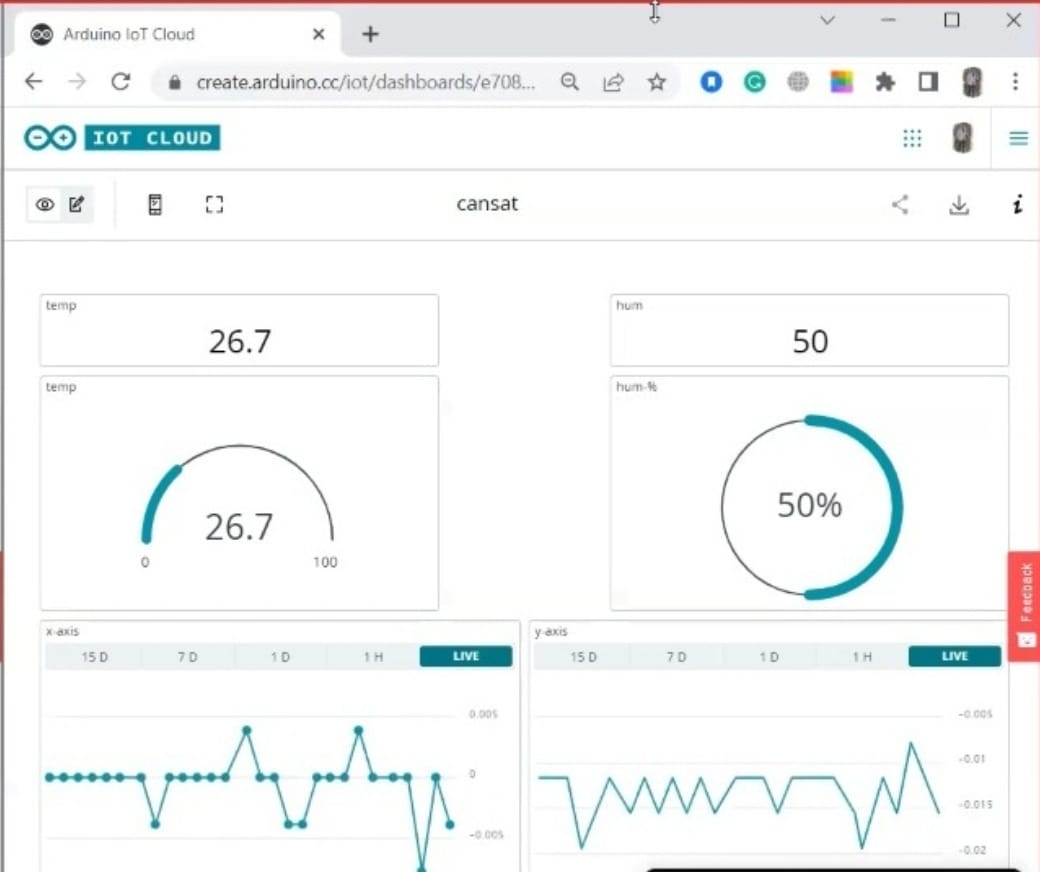Viewport: 1040px width, 872px height.
Task: Click the temp gauge arc
Action: pyautogui.click(x=239, y=492)
